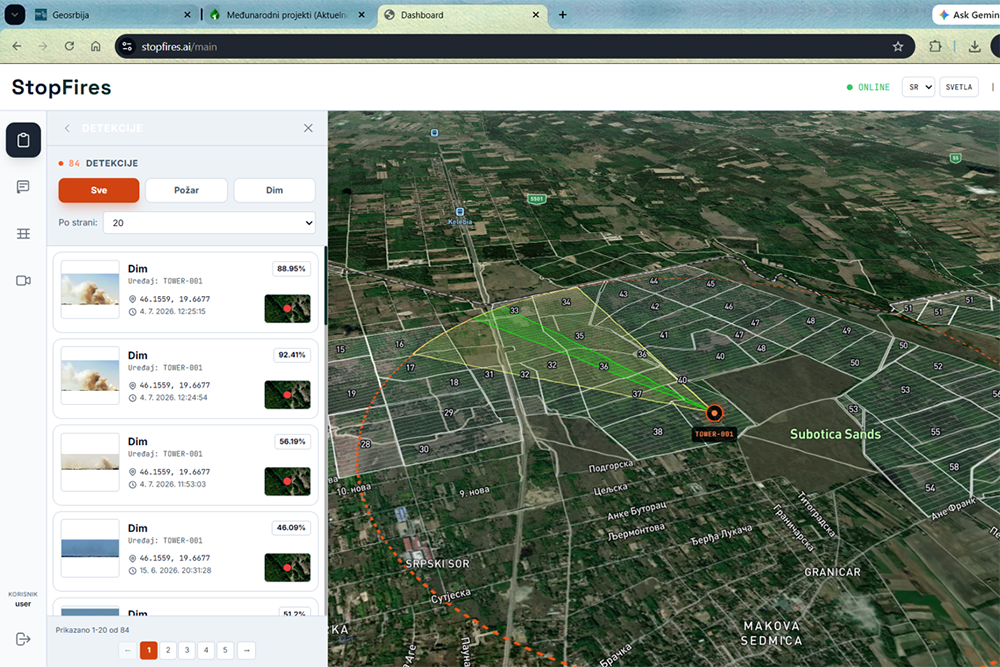Go to page 2 of detections
Viewport: 1000px width, 667px height.
click(x=168, y=650)
